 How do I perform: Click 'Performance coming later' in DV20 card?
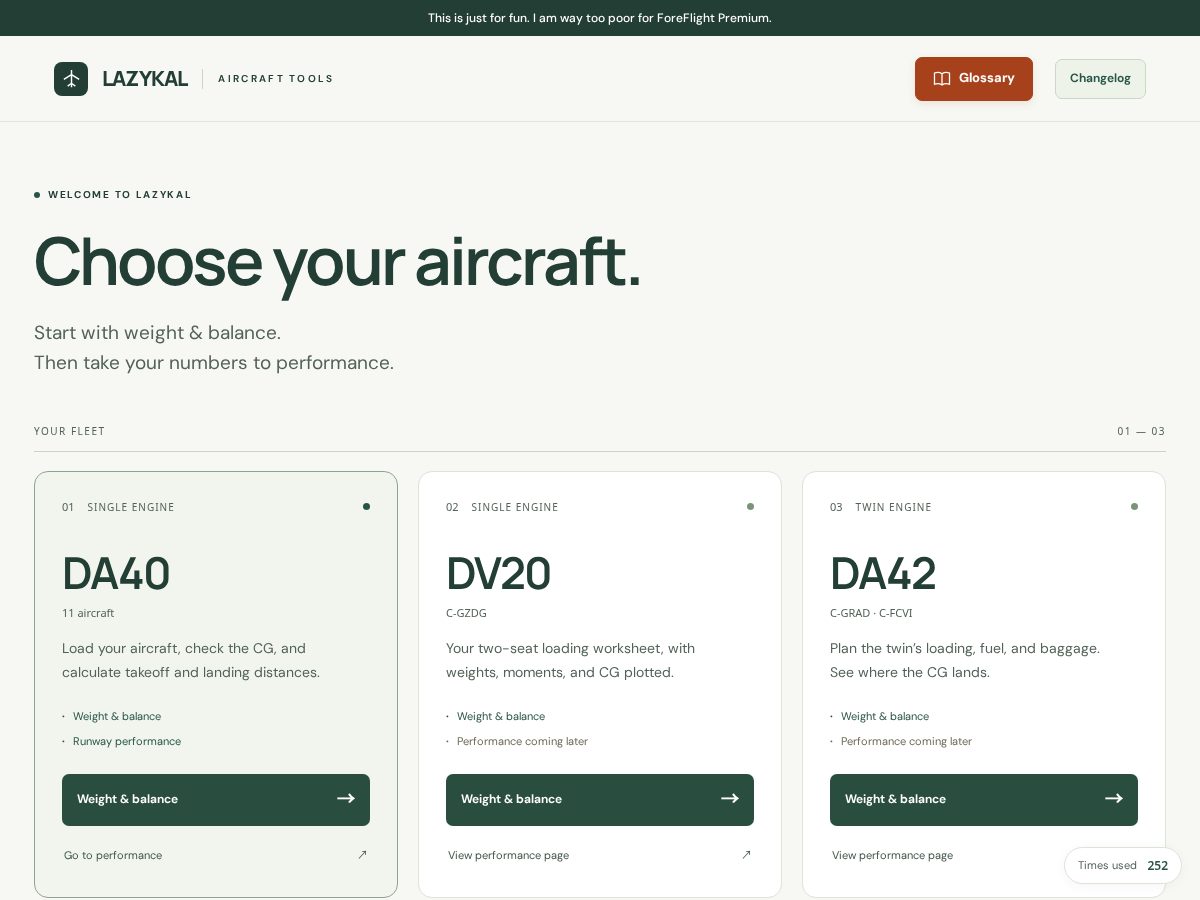coord(522,742)
